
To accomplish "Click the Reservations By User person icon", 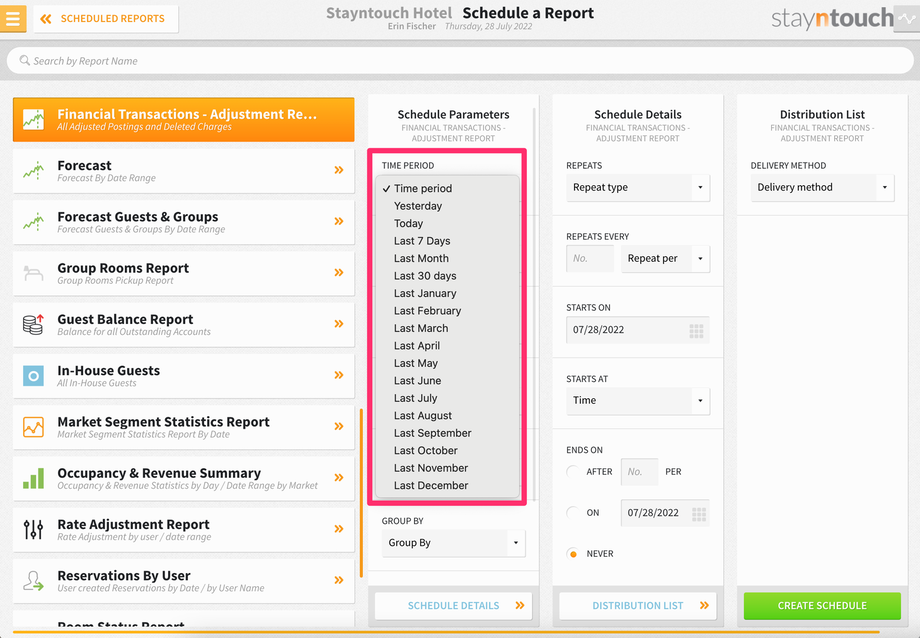I will 33,580.
